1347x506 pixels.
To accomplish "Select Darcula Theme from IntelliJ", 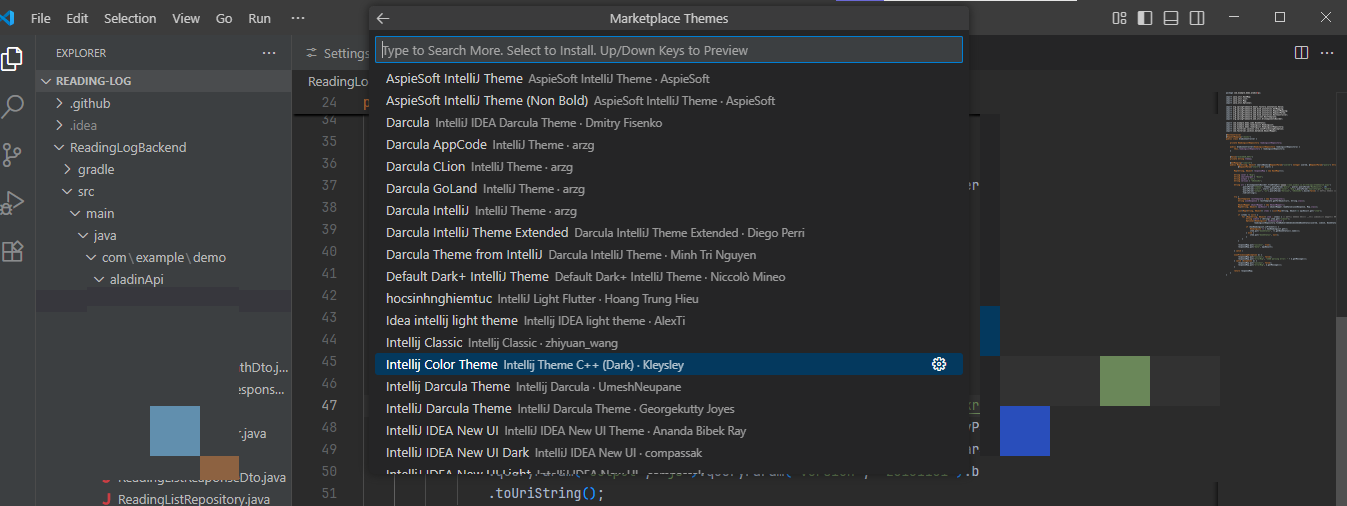I will [x=669, y=254].
